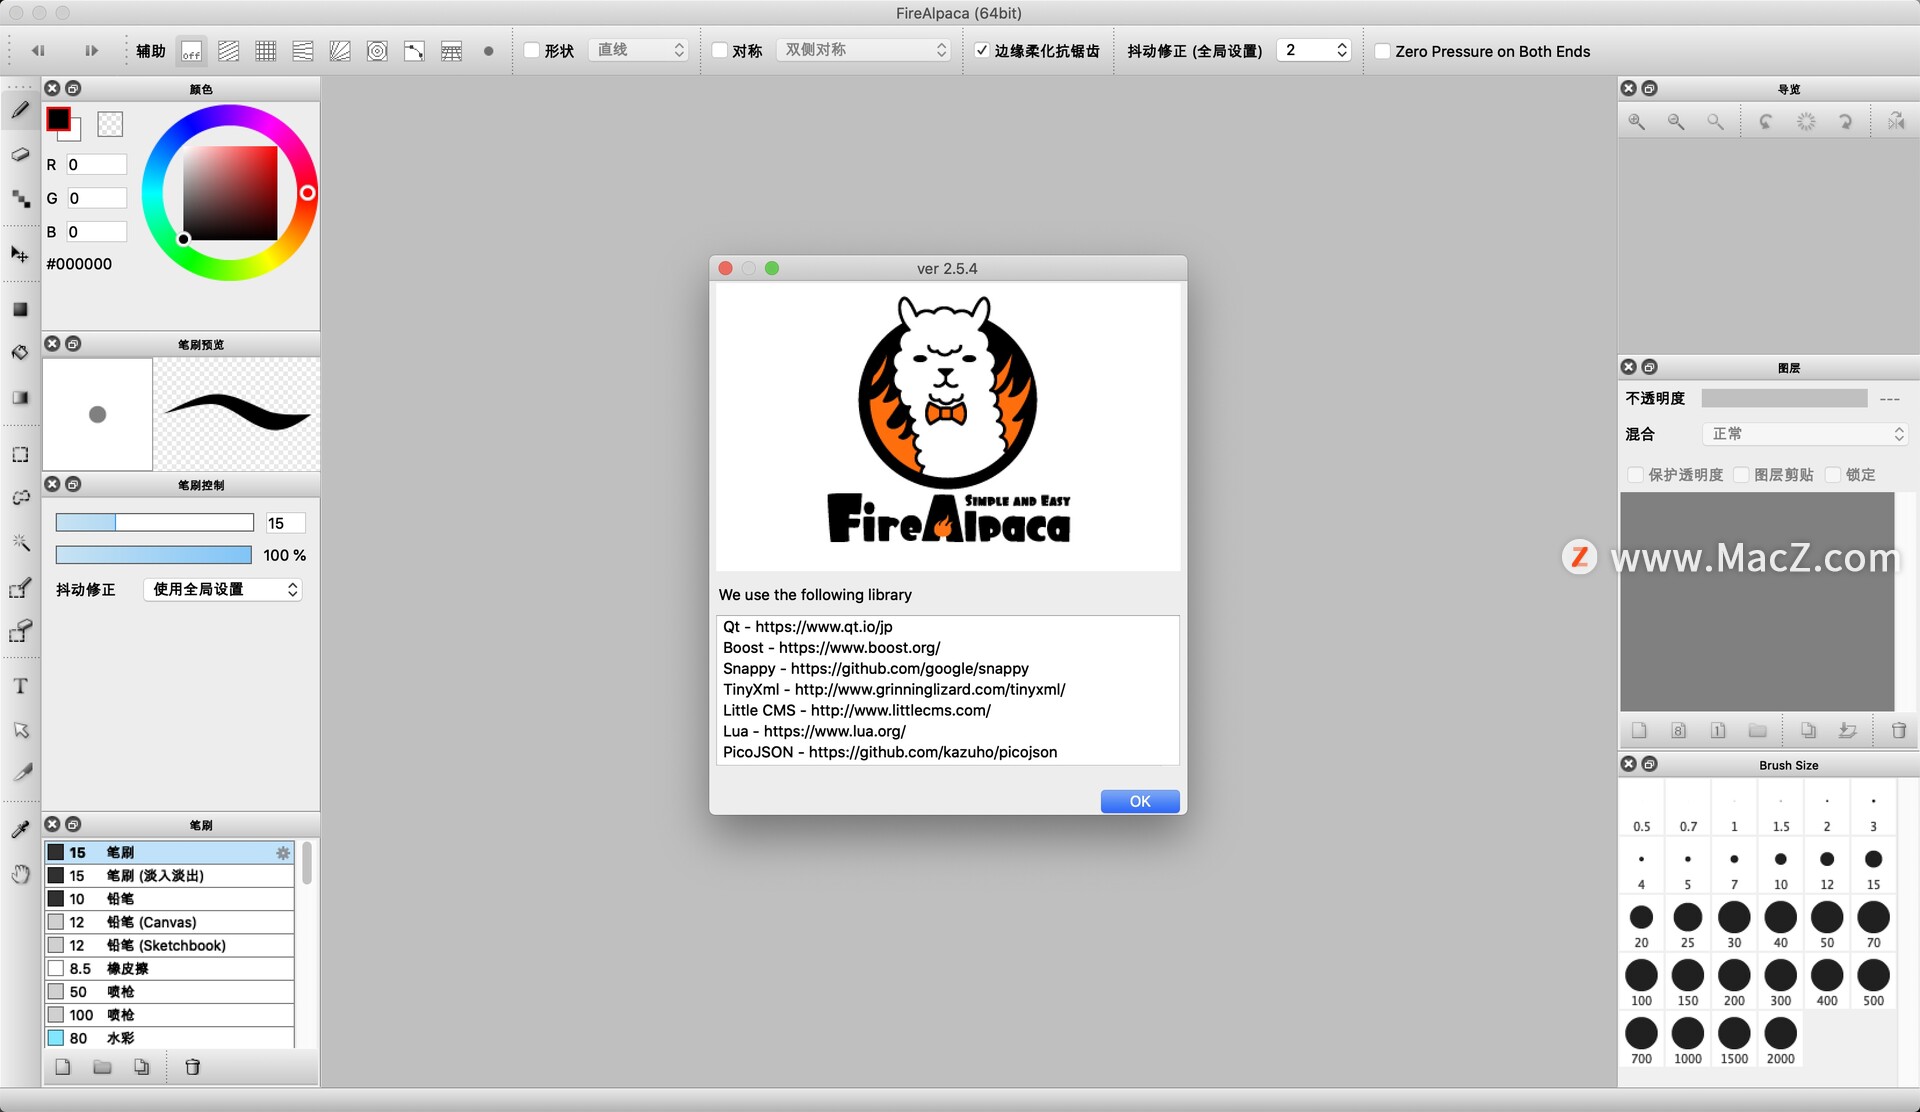Click the brush opacity slider at 100%

[153, 555]
